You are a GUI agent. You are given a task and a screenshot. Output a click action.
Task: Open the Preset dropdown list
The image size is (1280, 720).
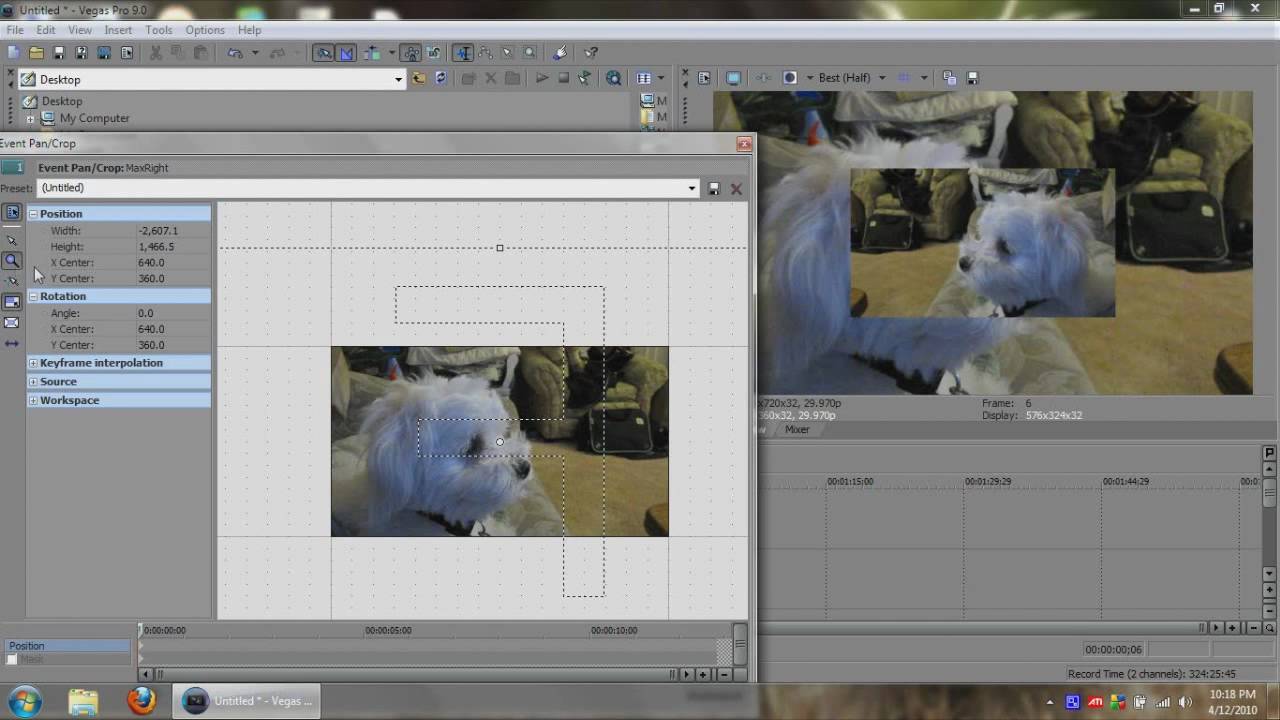click(x=691, y=188)
